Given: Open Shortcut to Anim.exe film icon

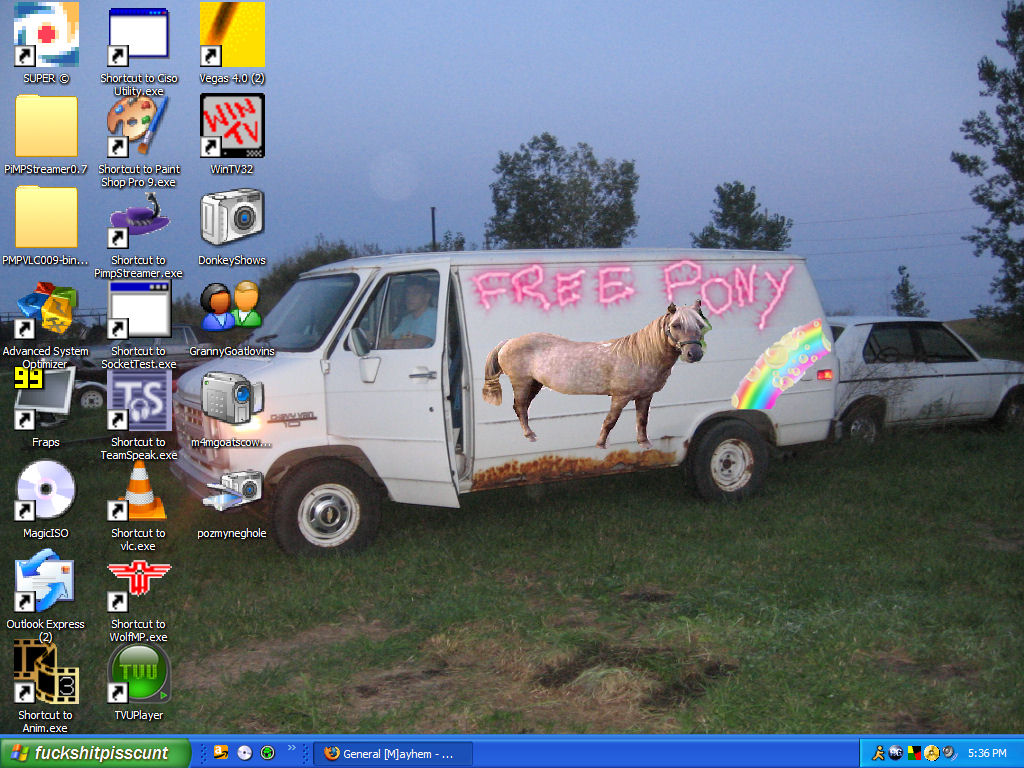Looking at the screenshot, I should tap(46, 672).
